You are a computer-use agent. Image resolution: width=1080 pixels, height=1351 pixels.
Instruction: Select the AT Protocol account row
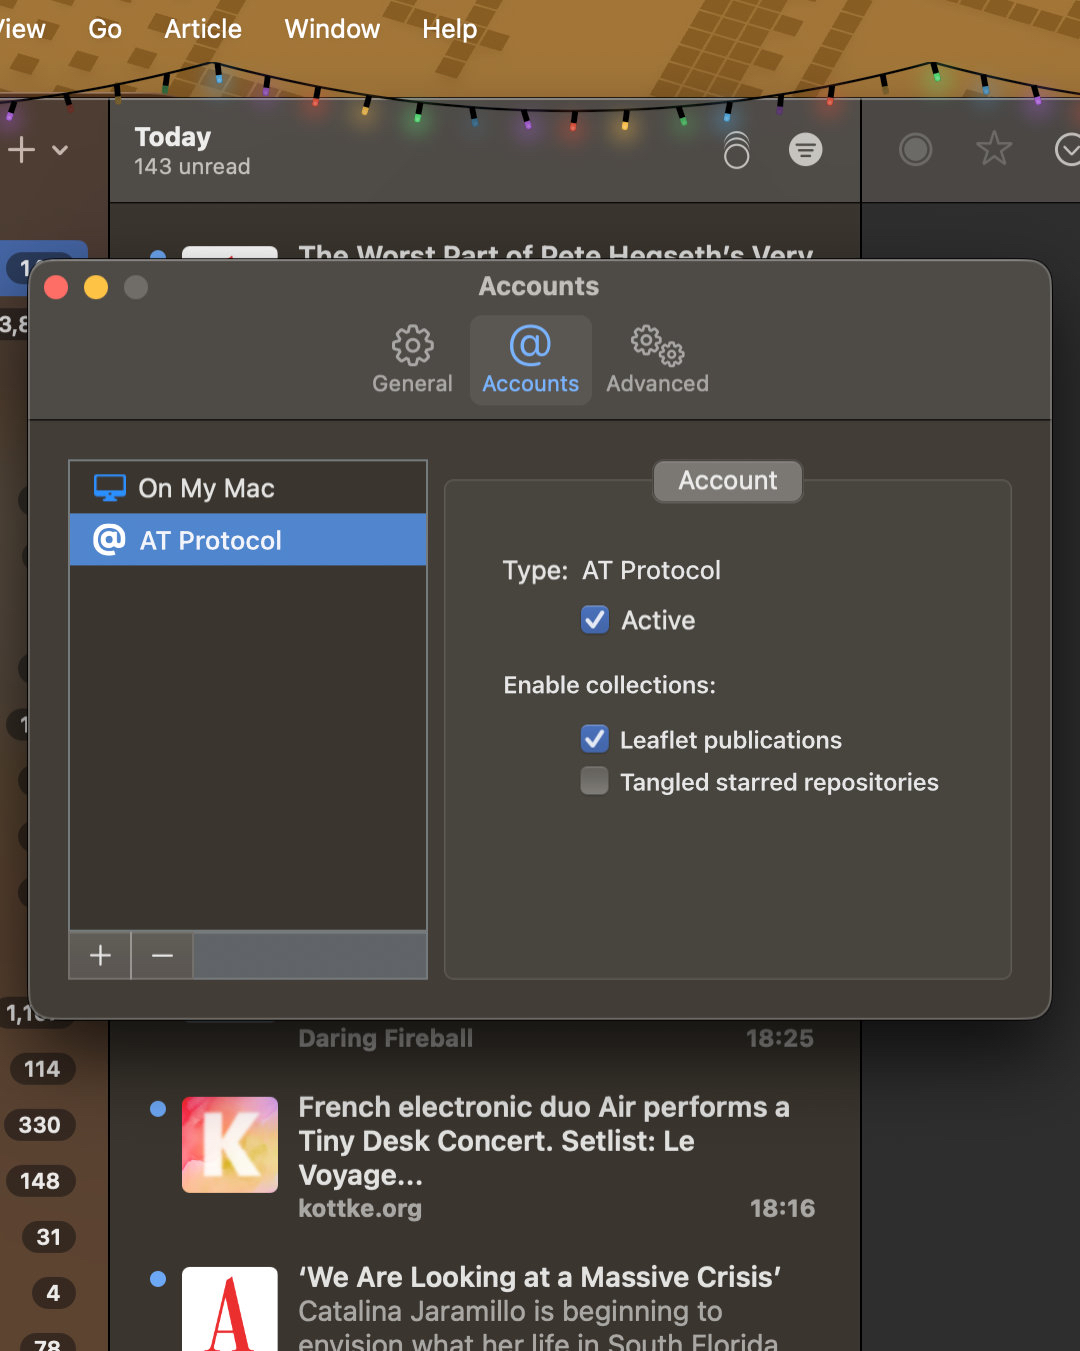247,540
